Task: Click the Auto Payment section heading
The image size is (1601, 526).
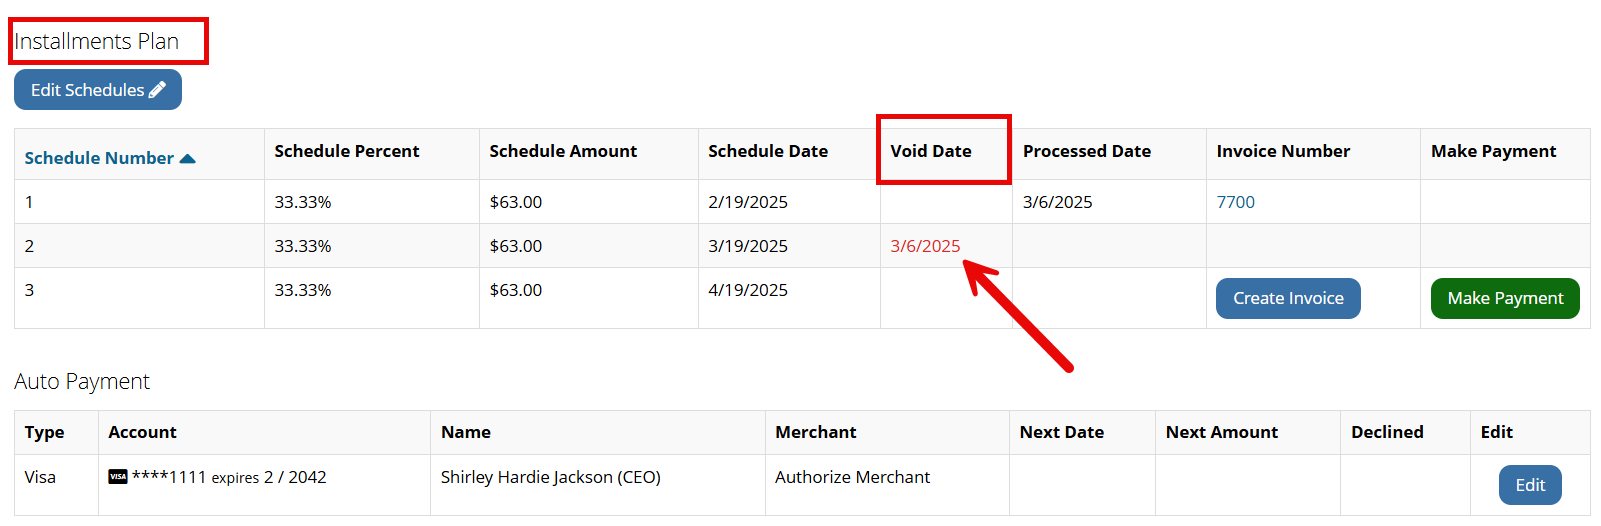Action: pos(82,381)
